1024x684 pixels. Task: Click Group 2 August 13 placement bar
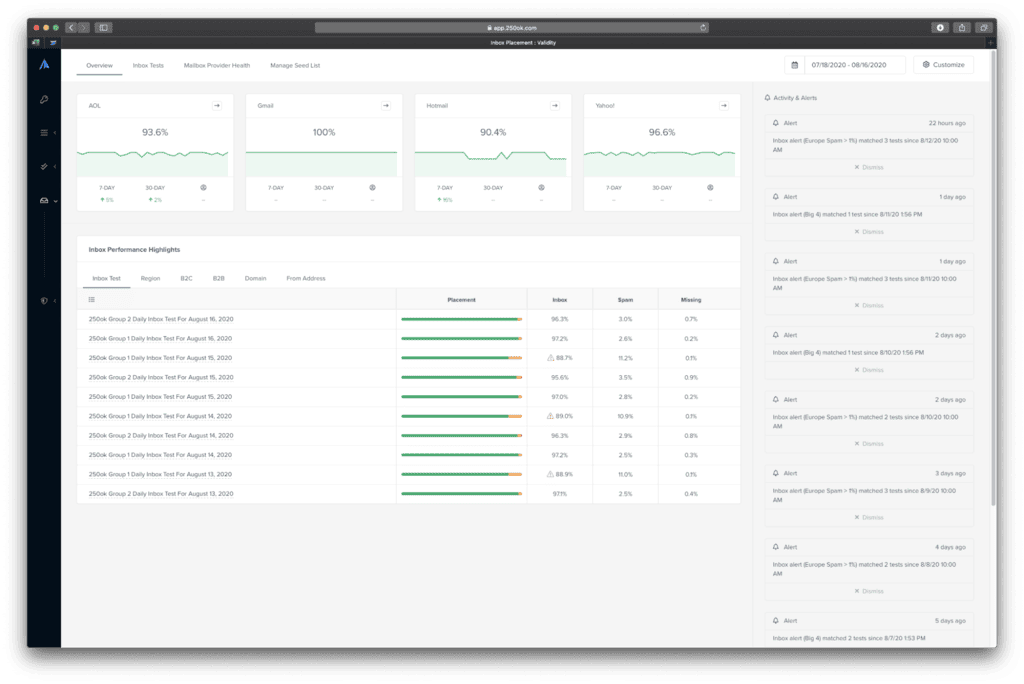[461, 493]
